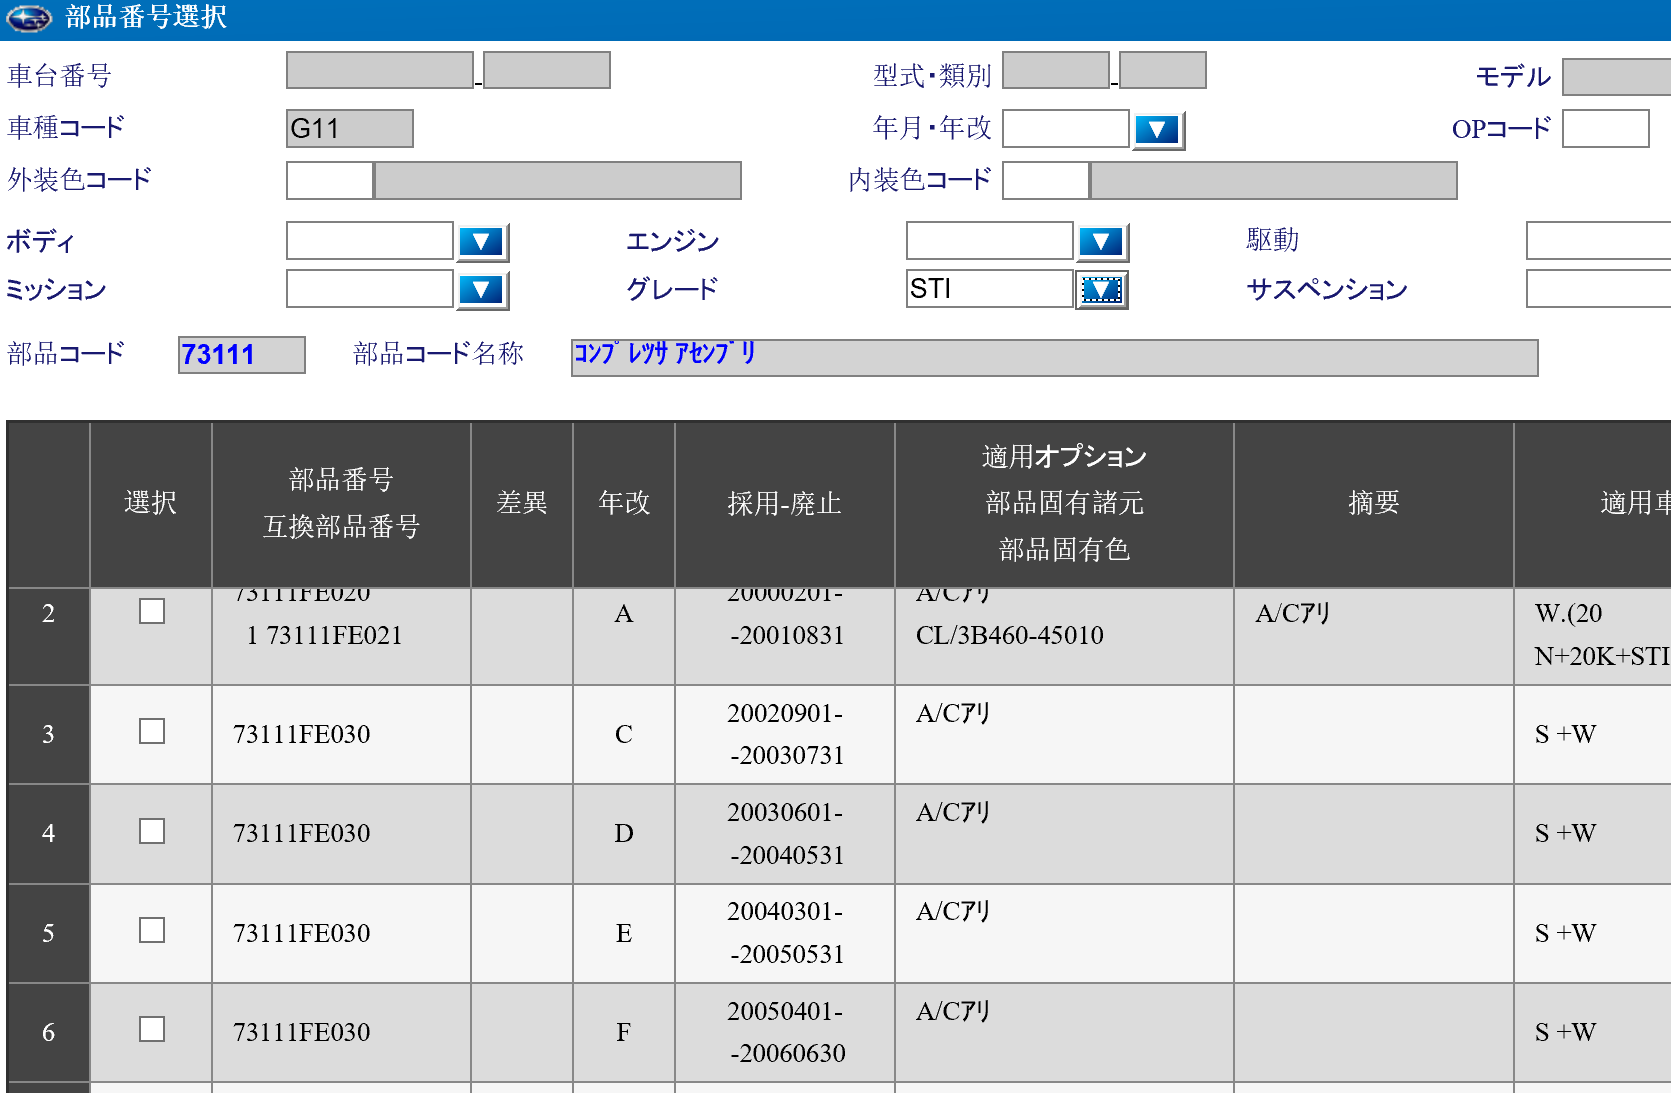Open the グレード dropdown next to STI
The width and height of the screenshot is (1671, 1093).
pos(1101,290)
